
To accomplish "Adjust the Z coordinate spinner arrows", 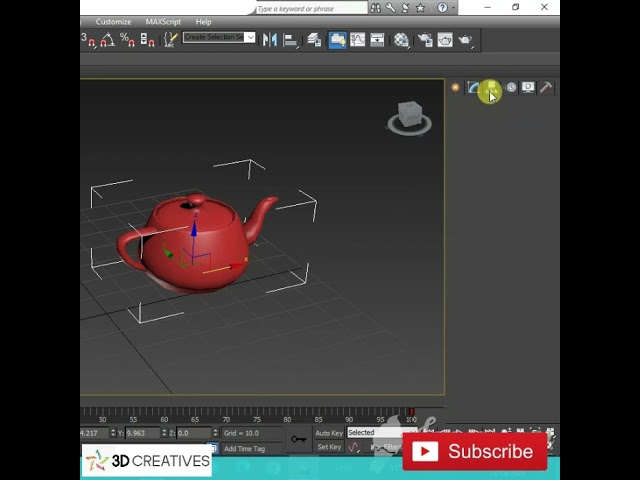I will point(216,433).
